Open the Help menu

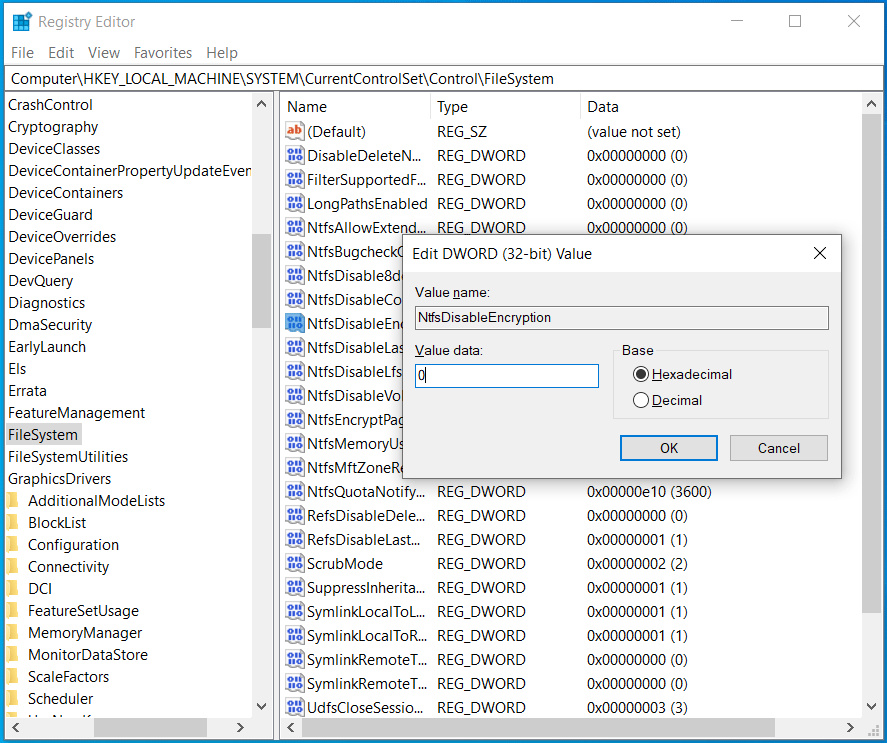pyautogui.click(x=221, y=52)
